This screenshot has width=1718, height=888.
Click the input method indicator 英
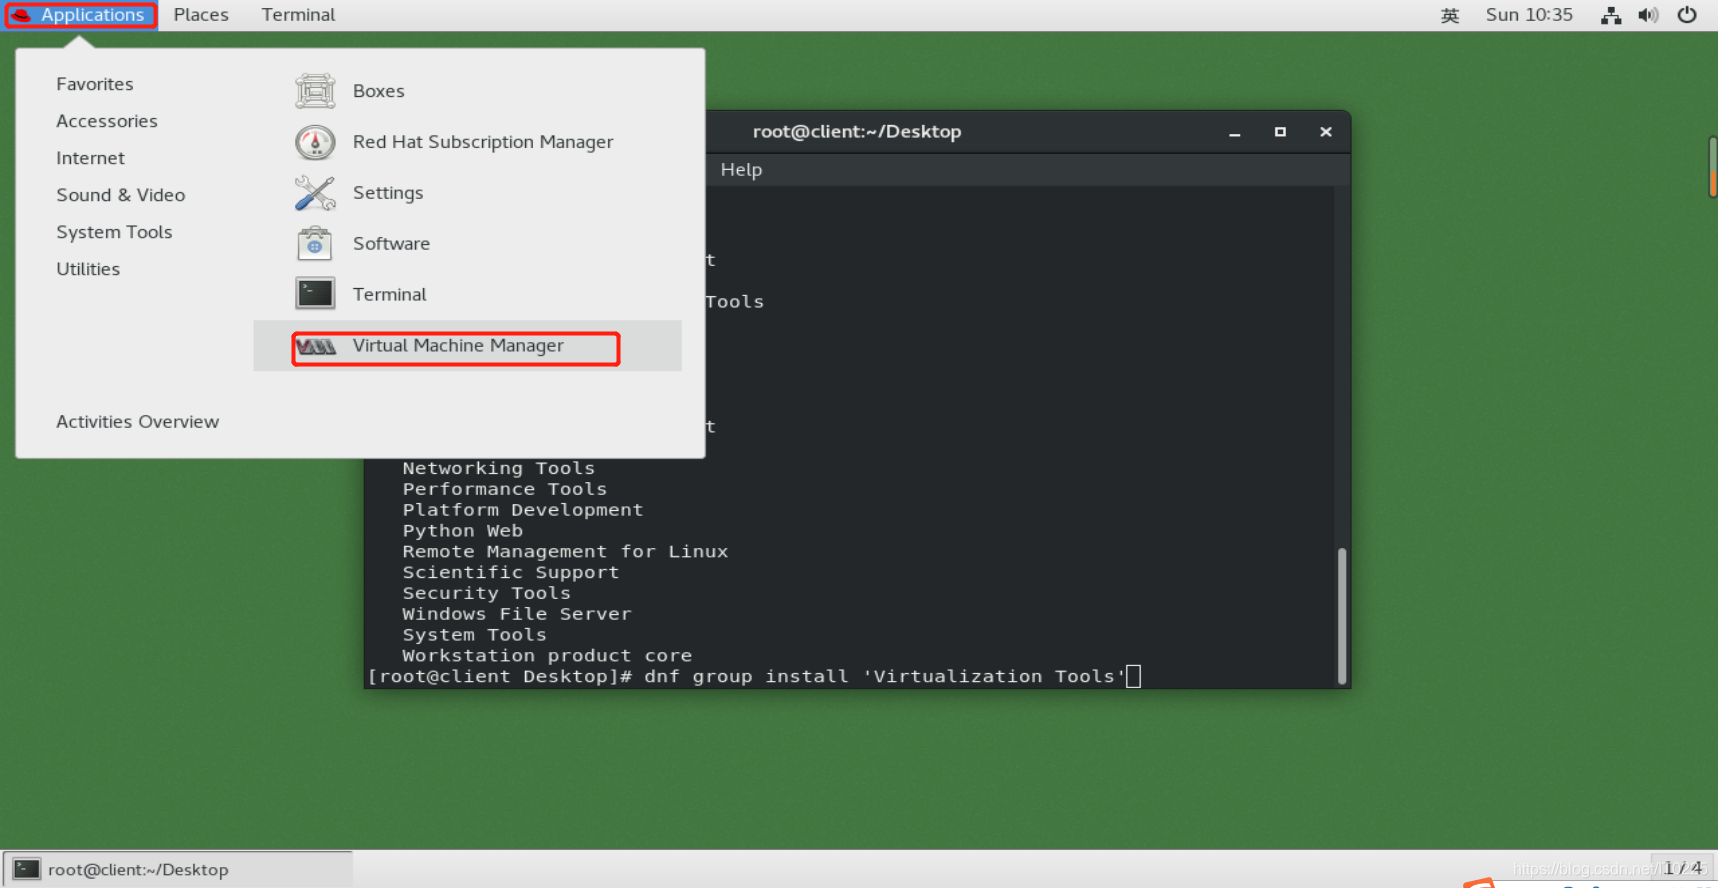coord(1450,15)
